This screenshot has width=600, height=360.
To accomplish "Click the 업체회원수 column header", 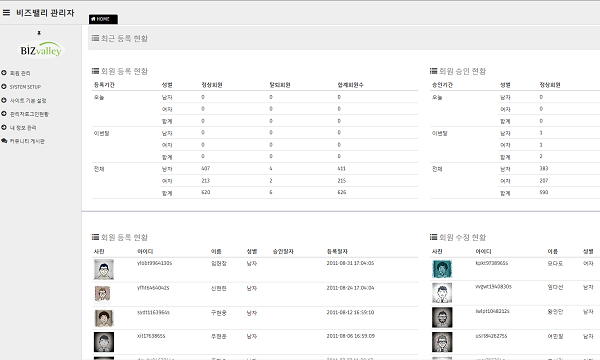I will [x=351, y=85].
